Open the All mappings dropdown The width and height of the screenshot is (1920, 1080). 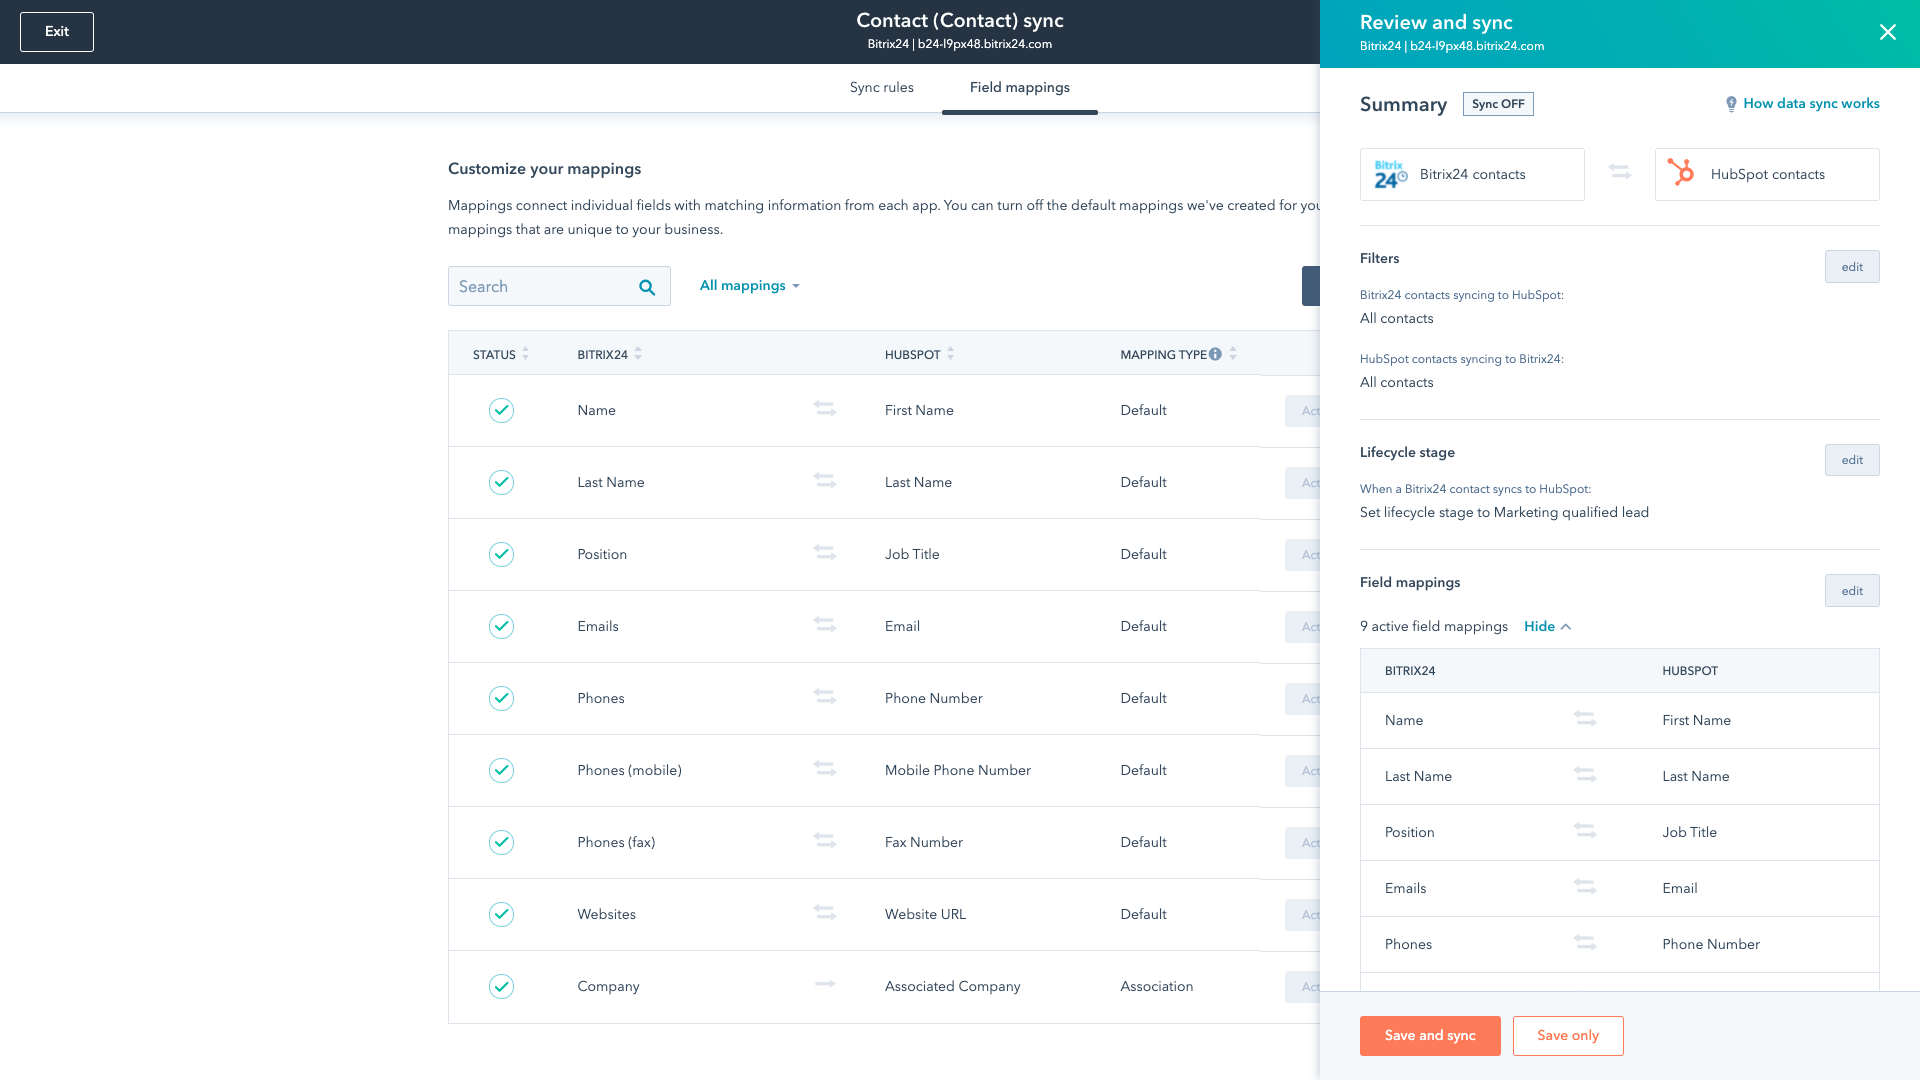coord(749,285)
